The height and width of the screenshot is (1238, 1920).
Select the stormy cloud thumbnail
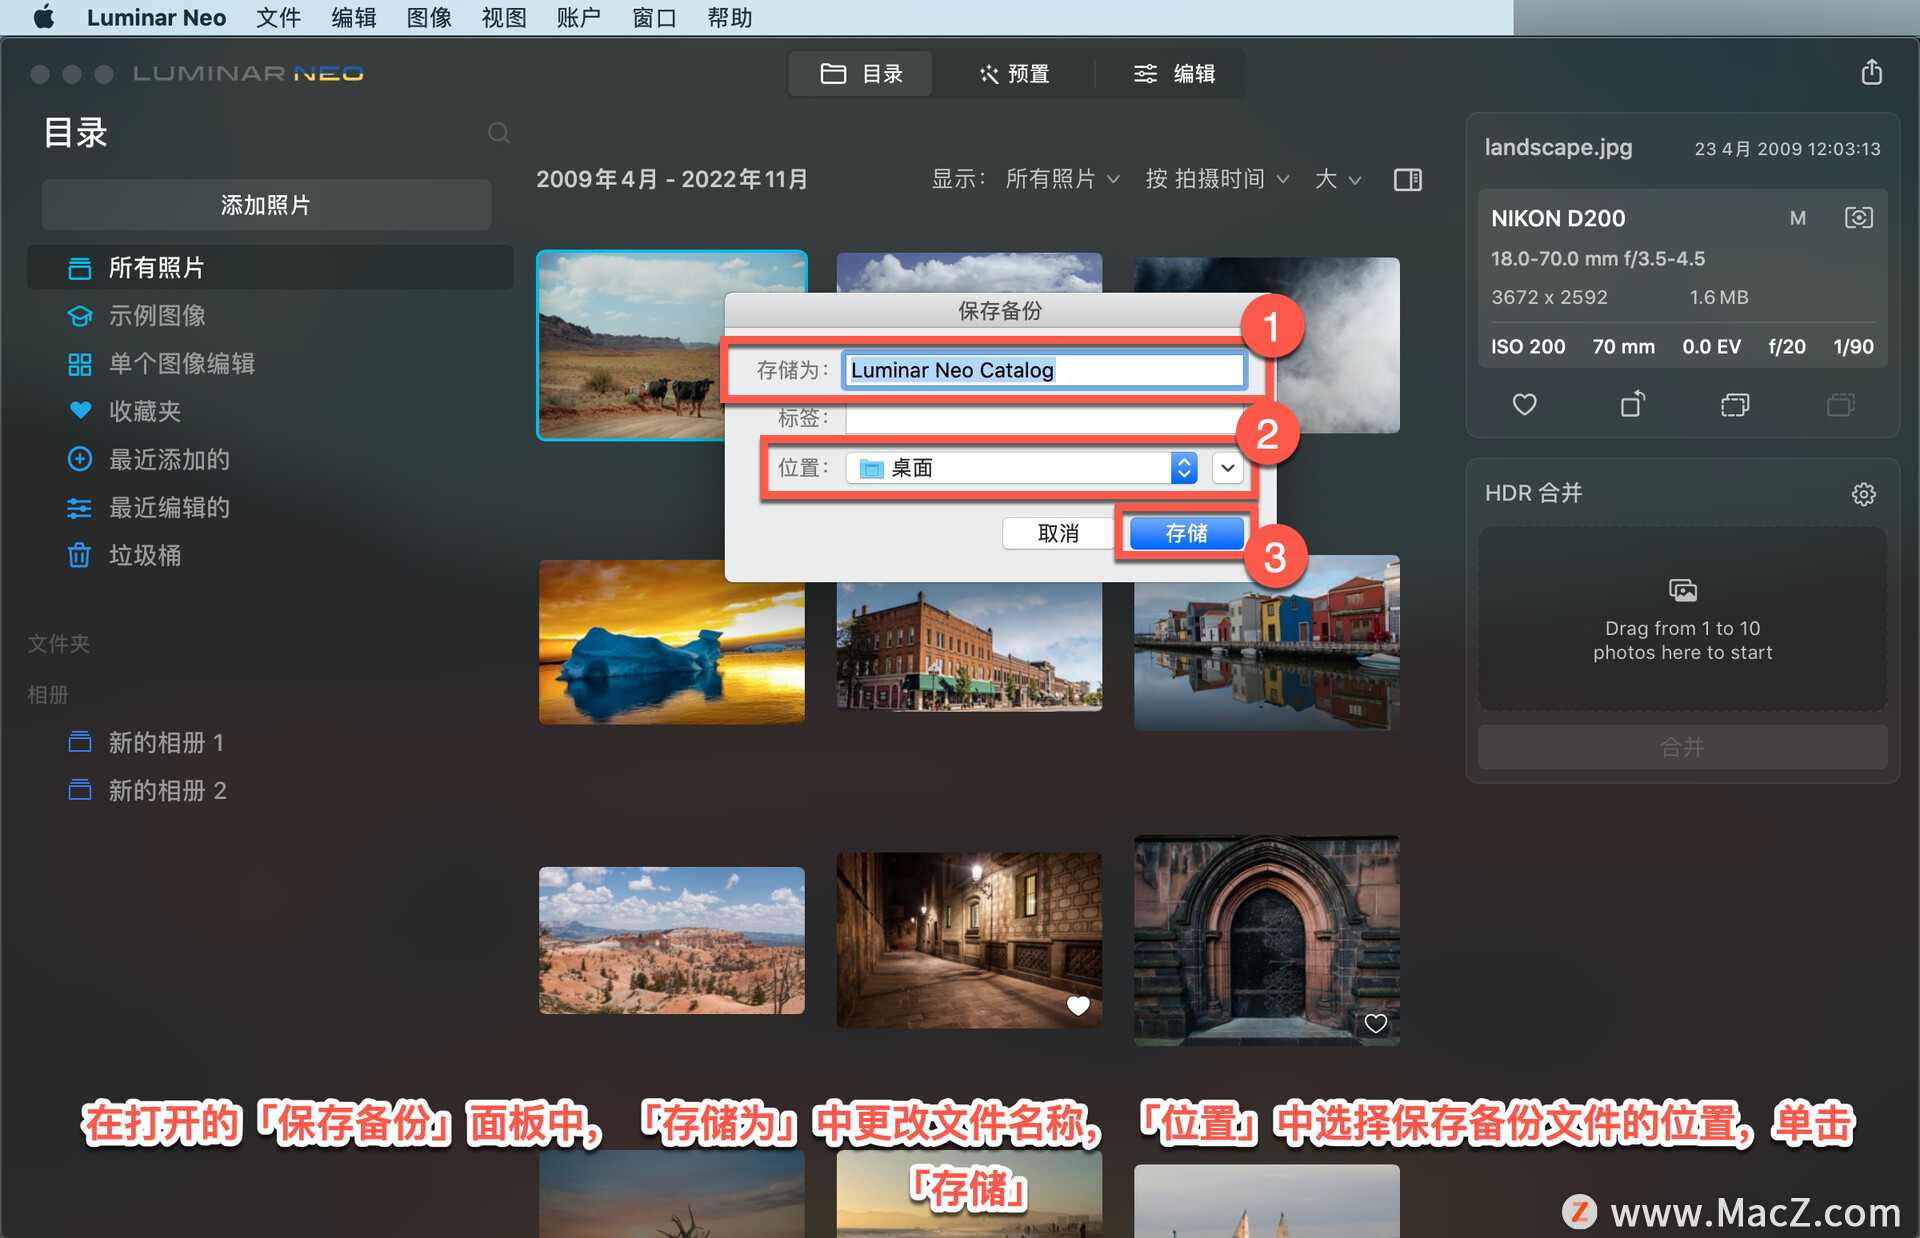[1340, 345]
